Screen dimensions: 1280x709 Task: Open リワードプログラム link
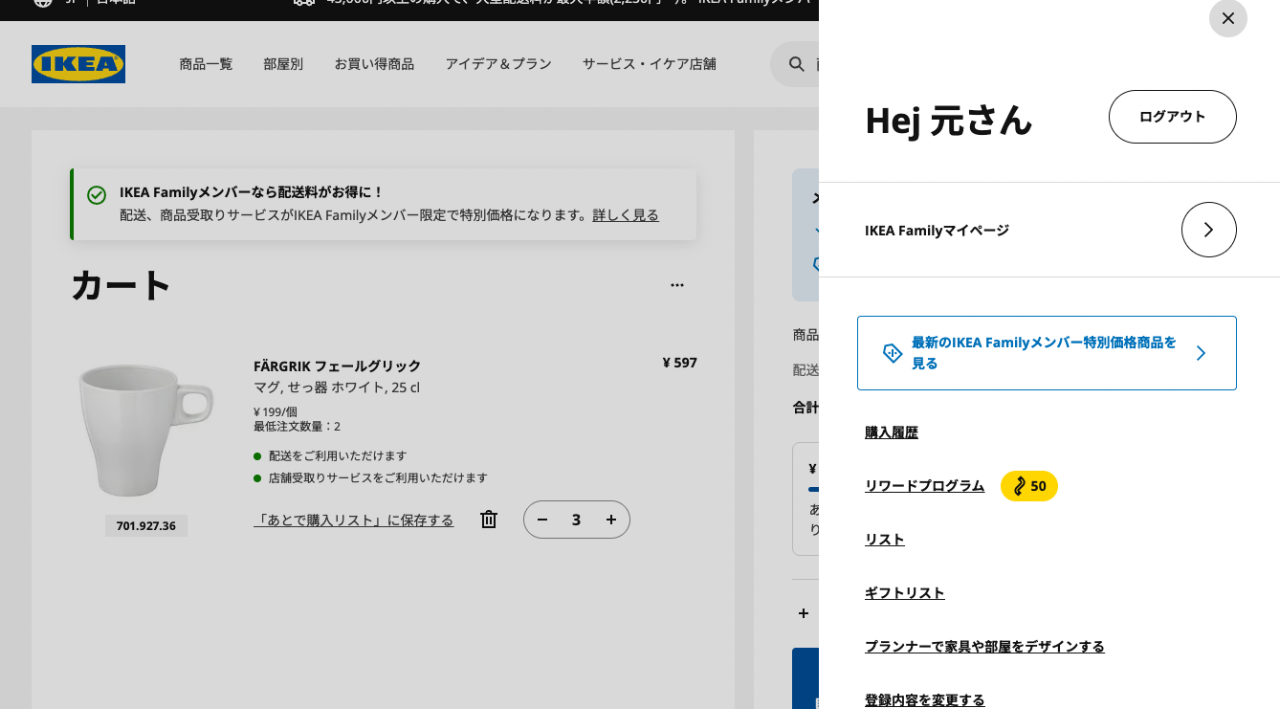[x=924, y=486]
